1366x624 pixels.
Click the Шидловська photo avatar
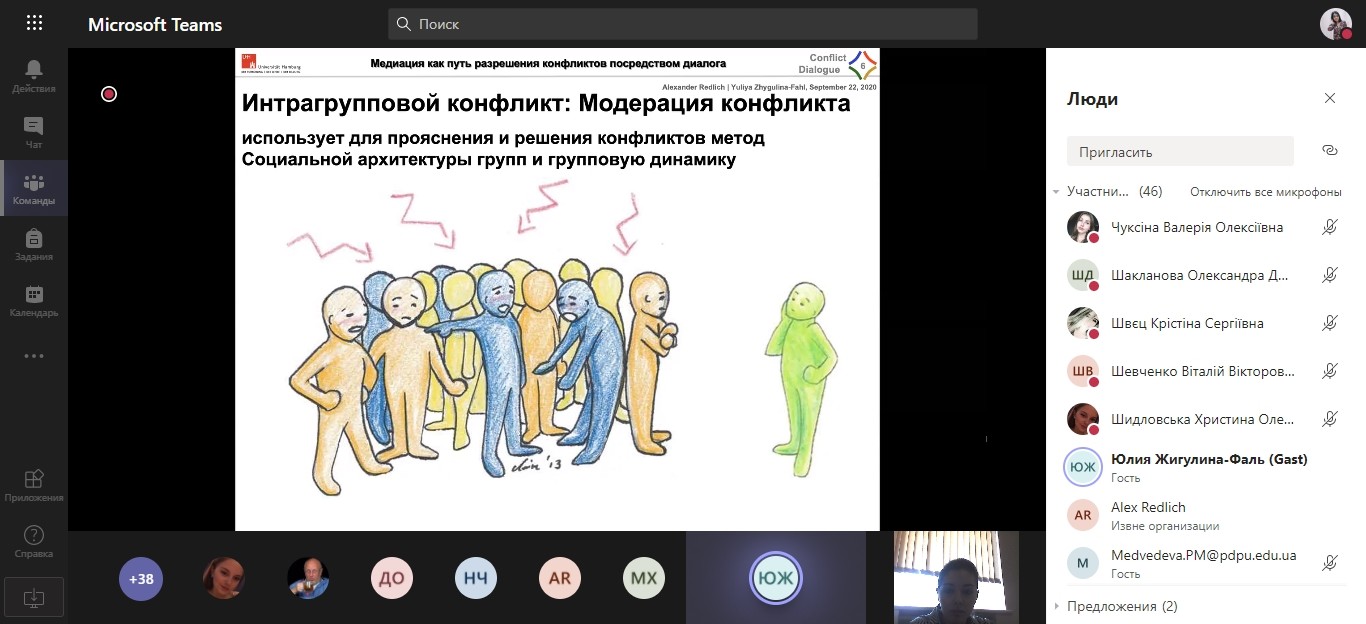click(1082, 419)
